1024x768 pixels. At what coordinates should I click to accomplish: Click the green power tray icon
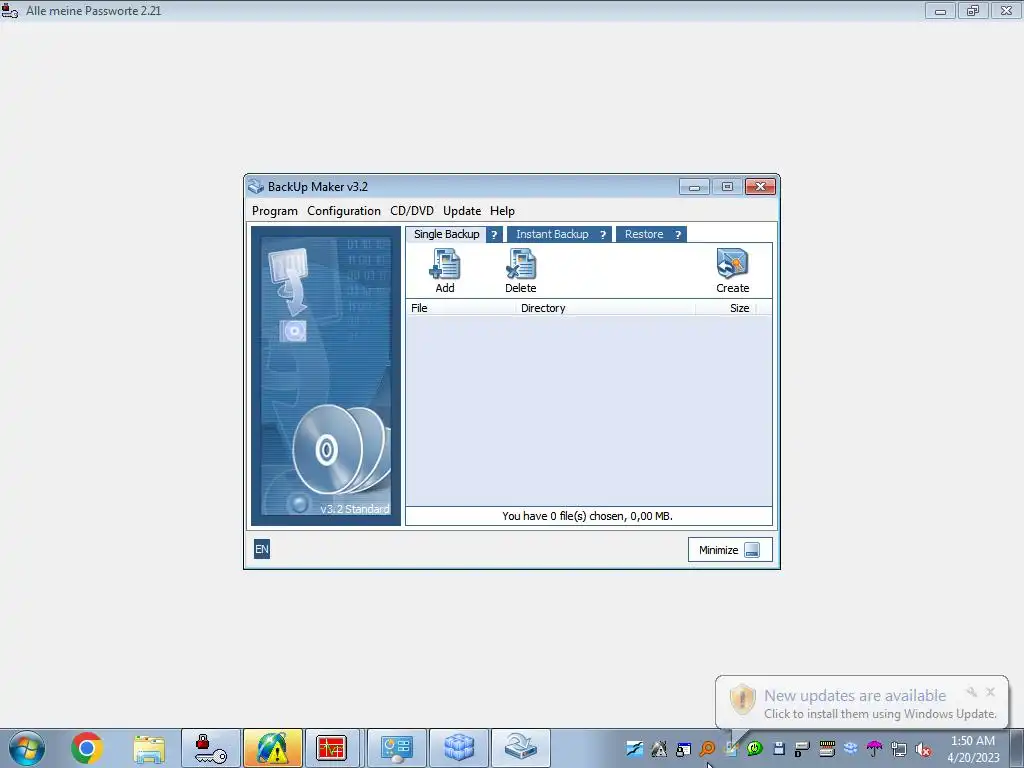tap(755, 748)
